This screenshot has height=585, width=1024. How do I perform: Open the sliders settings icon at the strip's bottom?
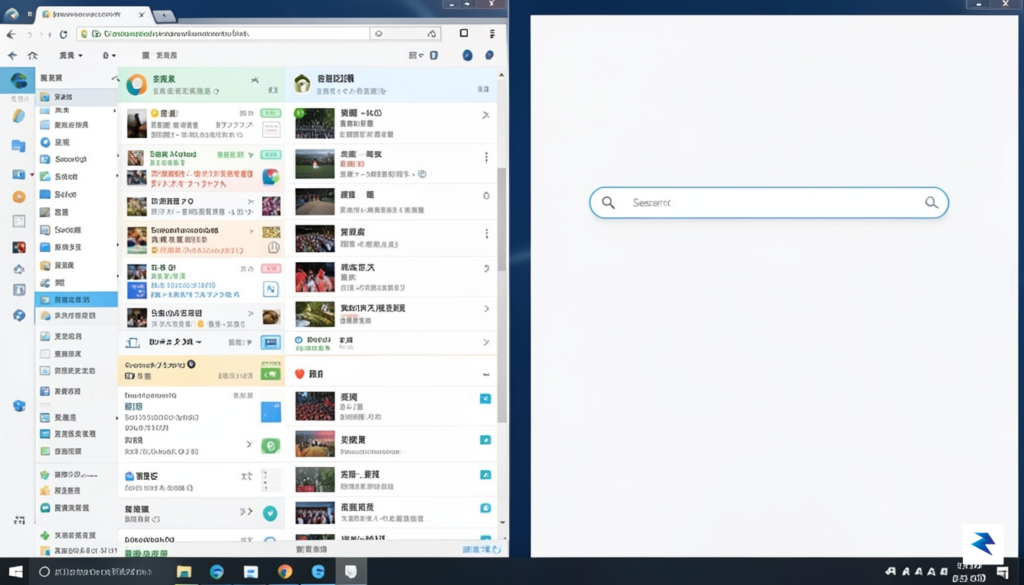(19, 520)
